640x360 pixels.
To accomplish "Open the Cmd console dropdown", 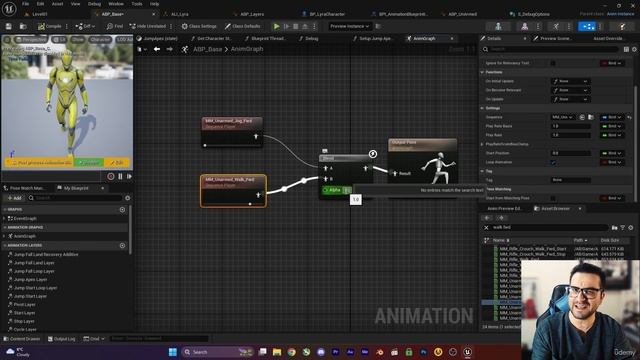I will pos(94,339).
